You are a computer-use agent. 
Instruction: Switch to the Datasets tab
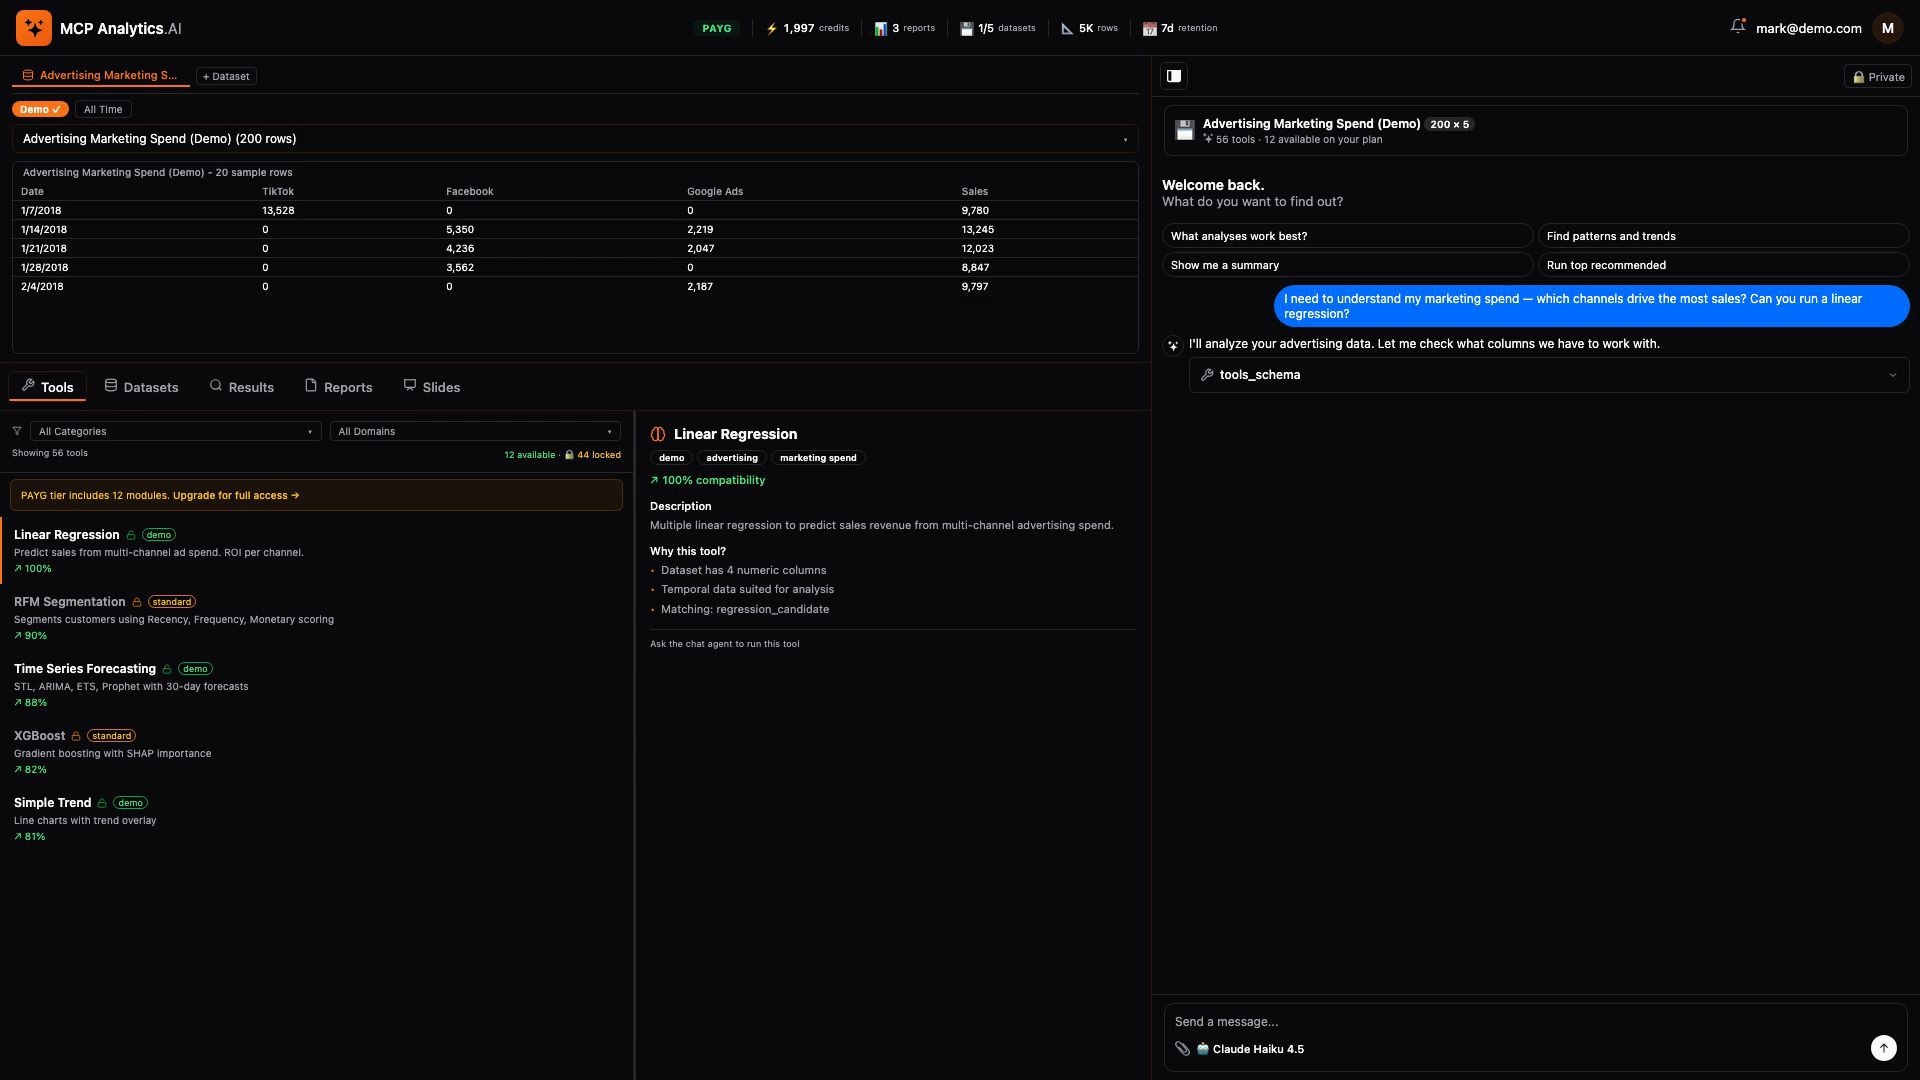[141, 387]
